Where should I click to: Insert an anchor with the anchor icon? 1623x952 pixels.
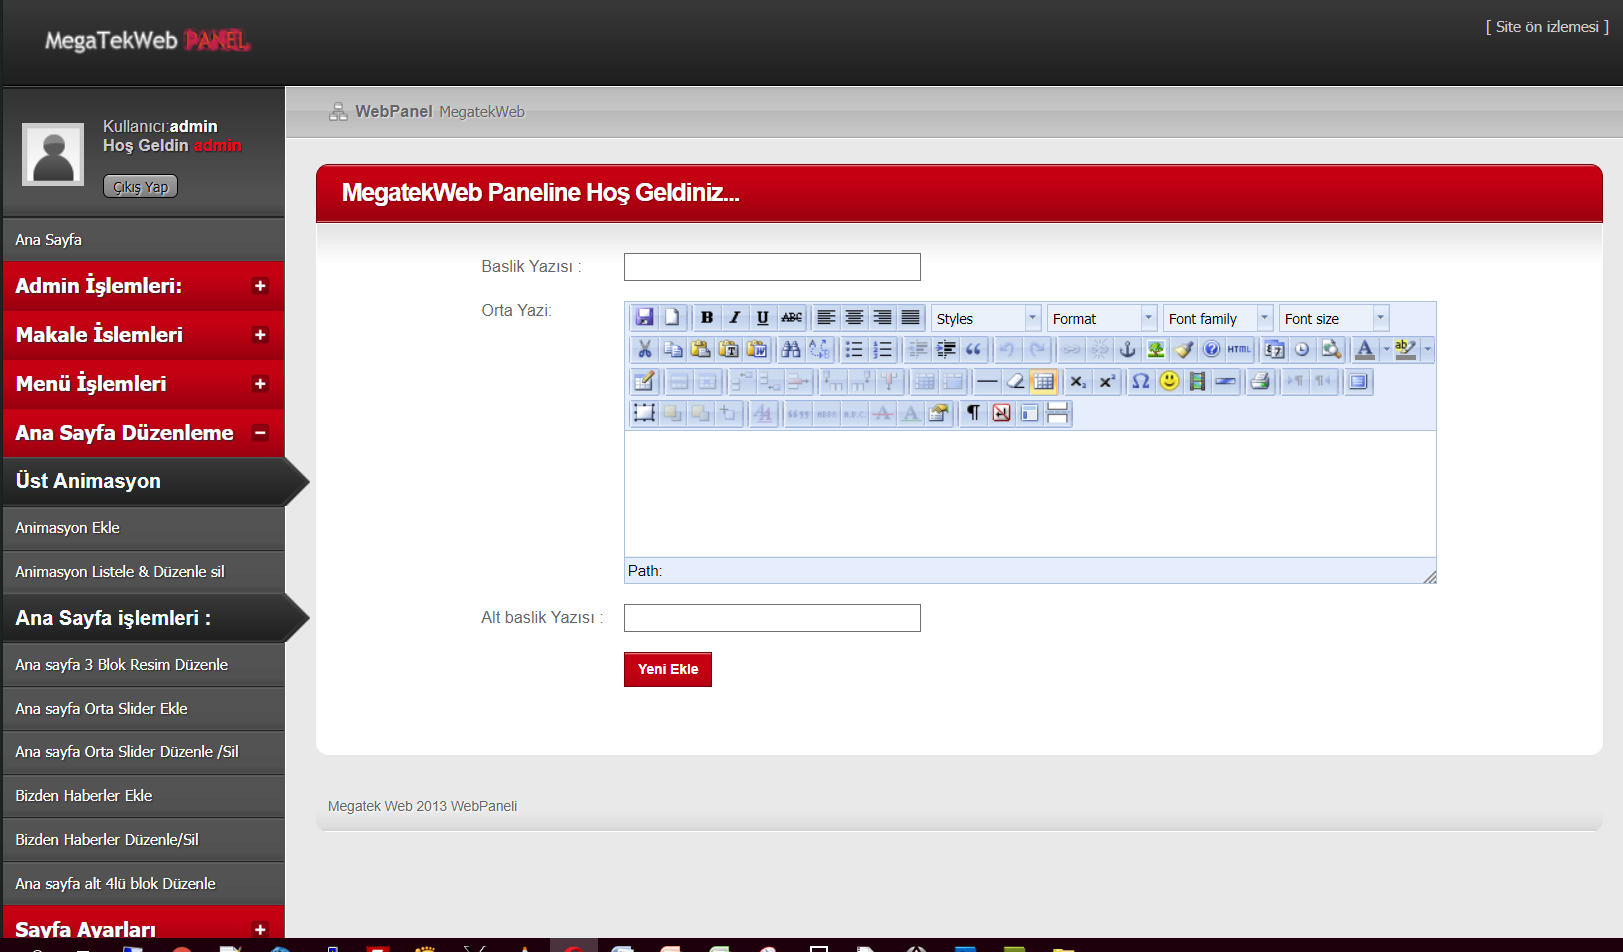click(x=1127, y=350)
